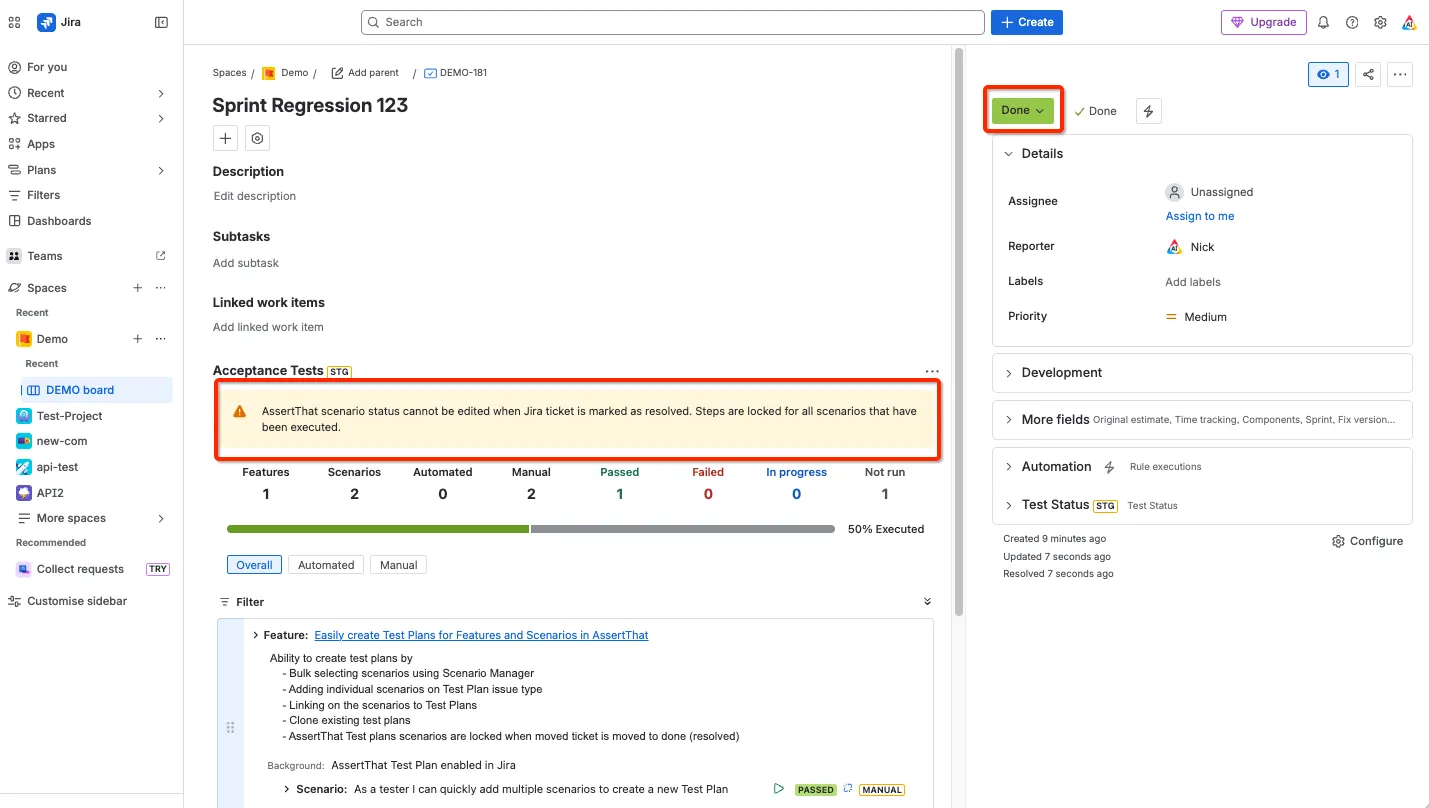Click the share icon for this issue
The image size is (1429, 808).
coord(1368,74)
